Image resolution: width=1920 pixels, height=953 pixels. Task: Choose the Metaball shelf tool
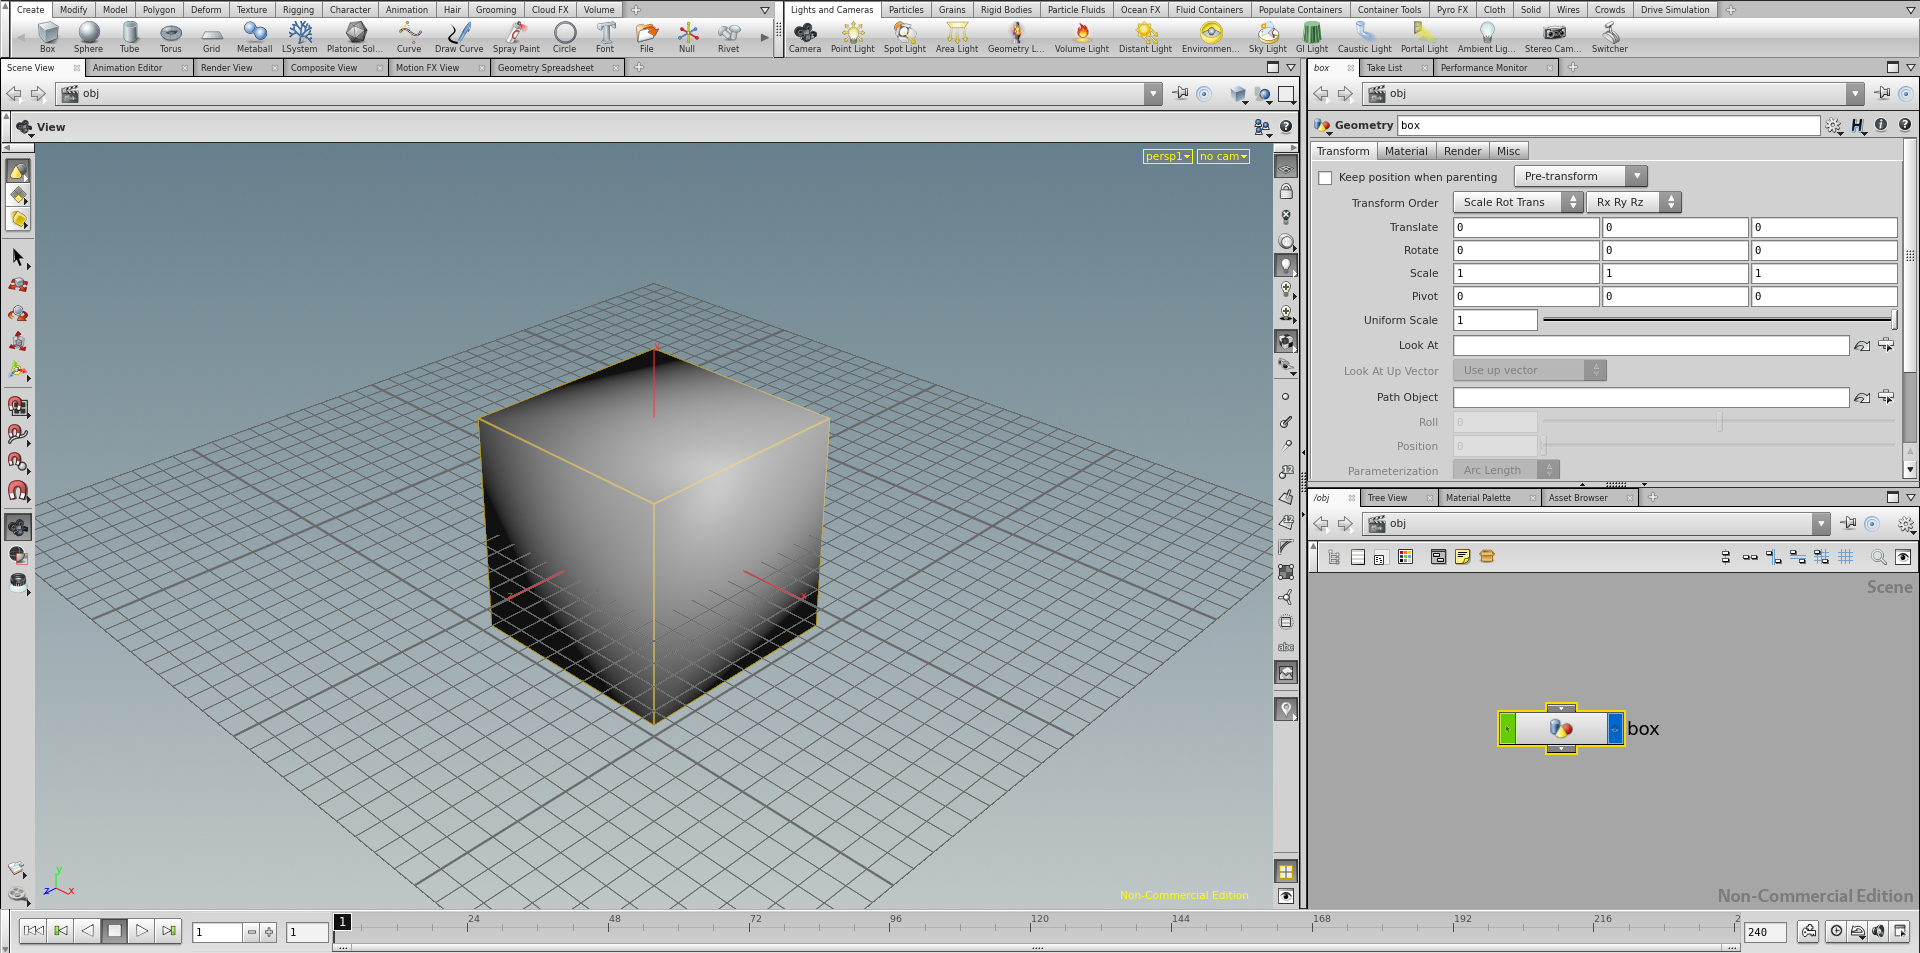tap(254, 37)
